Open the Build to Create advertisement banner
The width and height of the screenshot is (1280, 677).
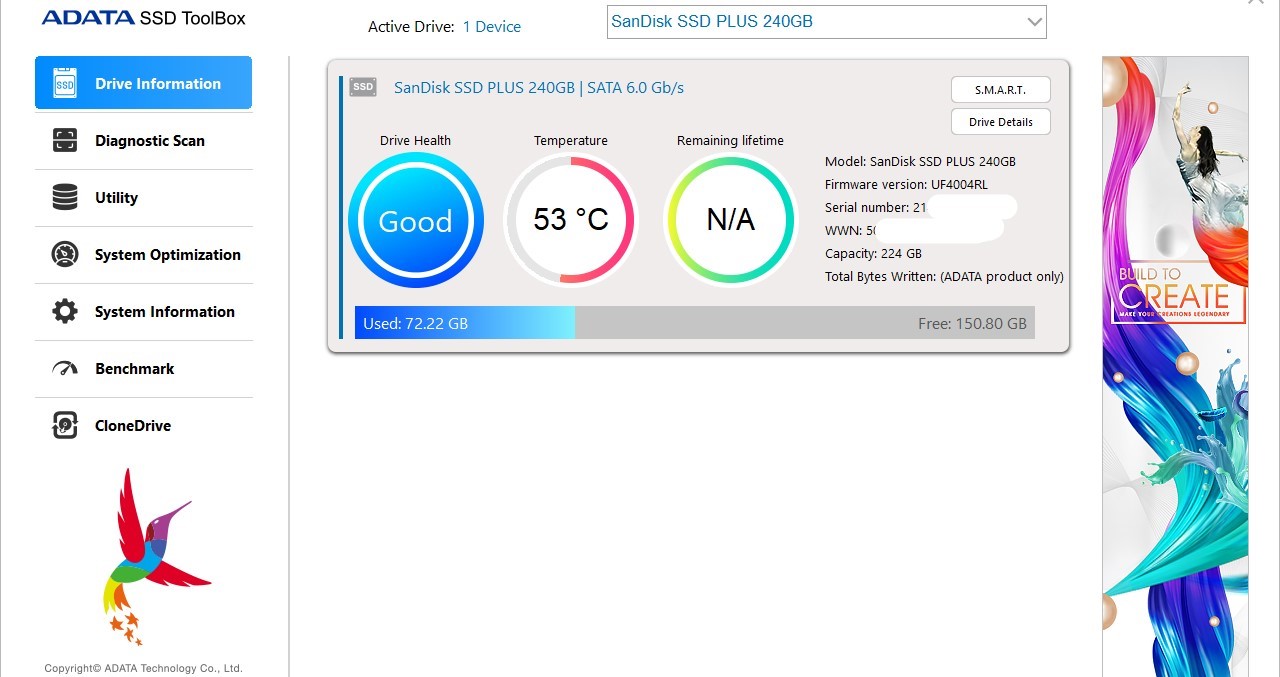pyautogui.click(x=1175, y=366)
